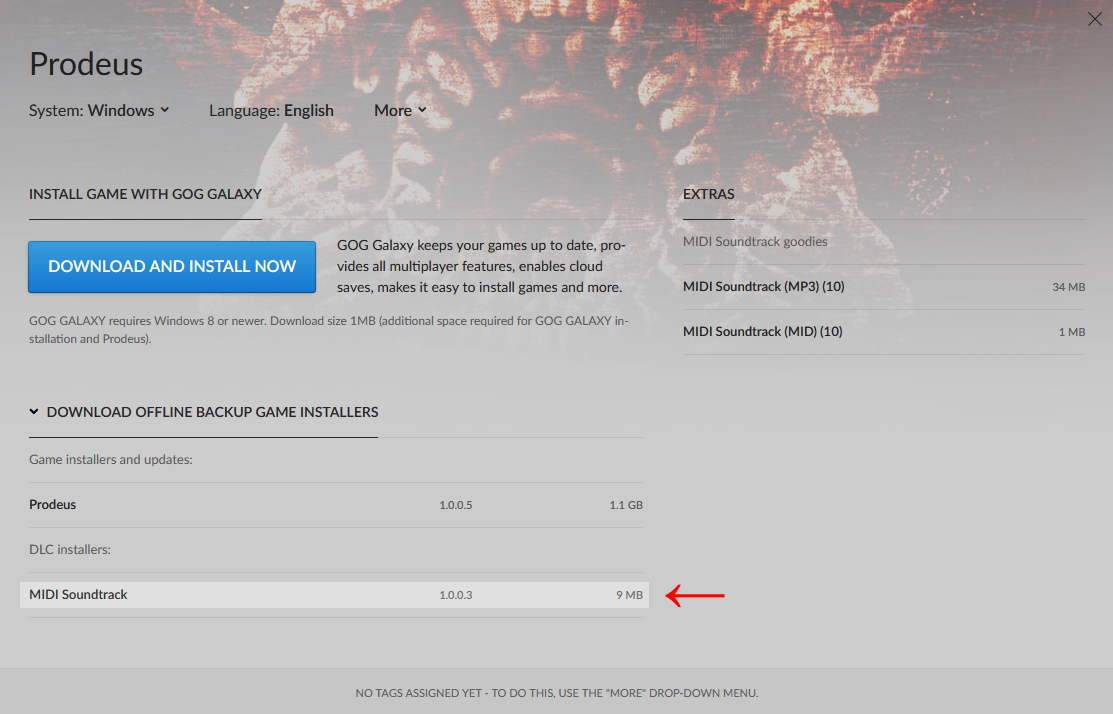The image size is (1113, 714).
Task: Click Language: English selector
Action: [x=271, y=111]
